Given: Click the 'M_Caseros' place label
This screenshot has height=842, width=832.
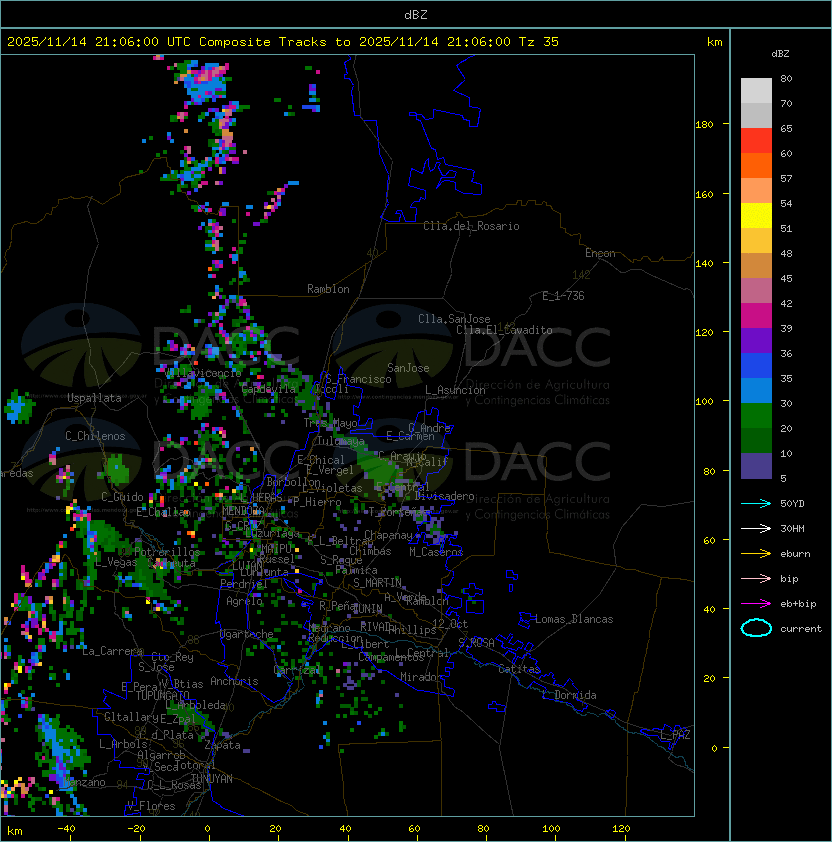Looking at the screenshot, I should (x=436, y=551).
